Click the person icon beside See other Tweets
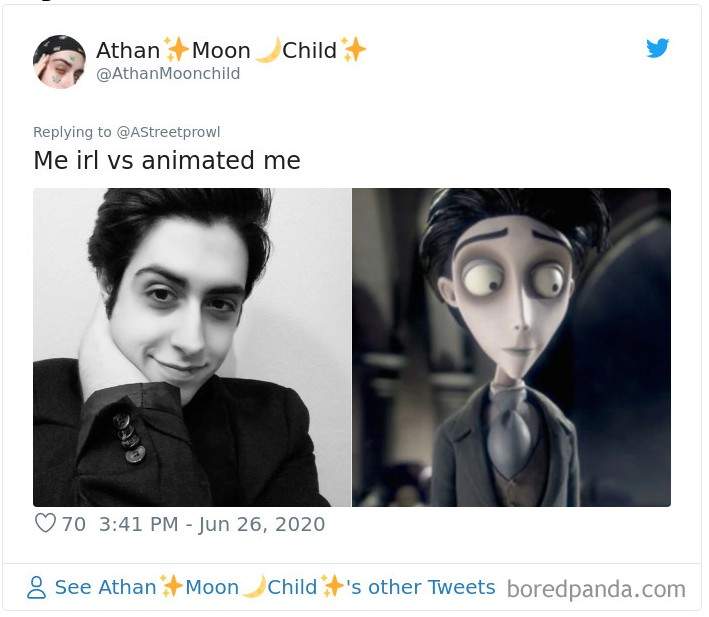 [36, 587]
